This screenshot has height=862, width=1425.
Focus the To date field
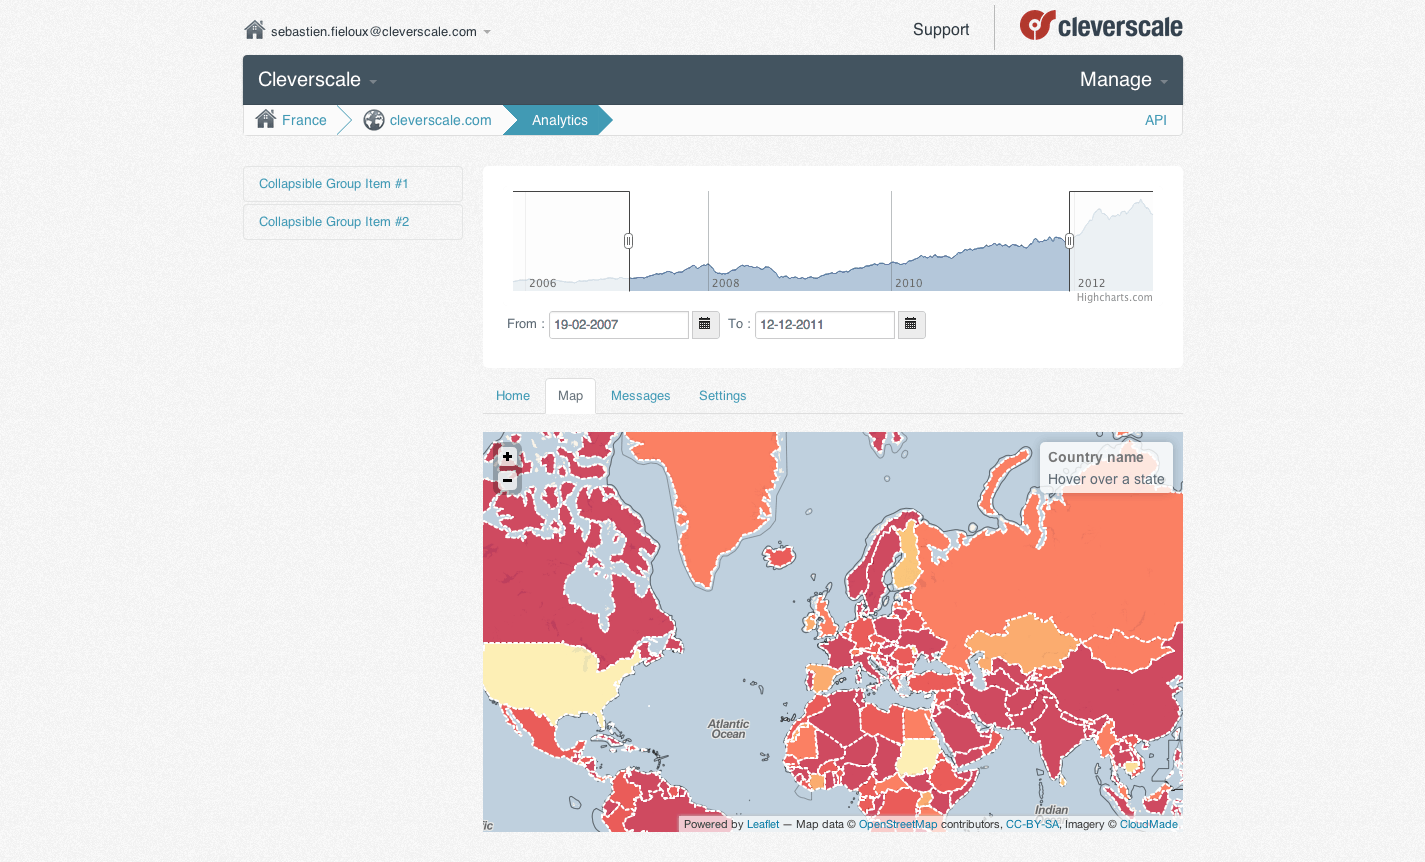pyautogui.click(x=825, y=325)
